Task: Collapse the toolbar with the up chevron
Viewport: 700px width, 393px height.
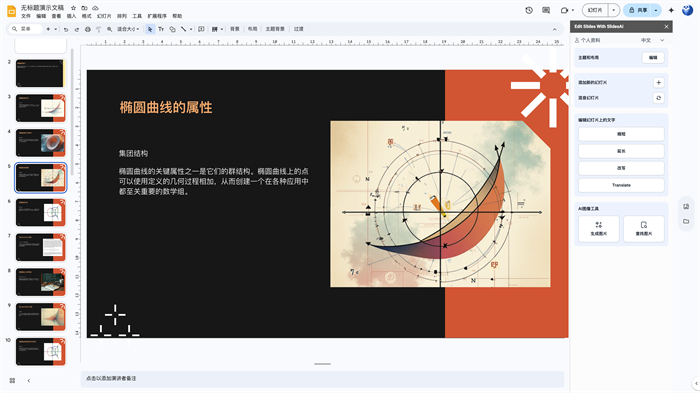Action: [554, 29]
